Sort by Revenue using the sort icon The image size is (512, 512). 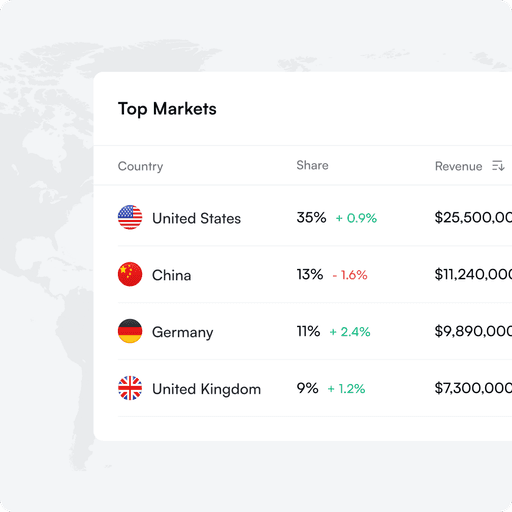(498, 166)
